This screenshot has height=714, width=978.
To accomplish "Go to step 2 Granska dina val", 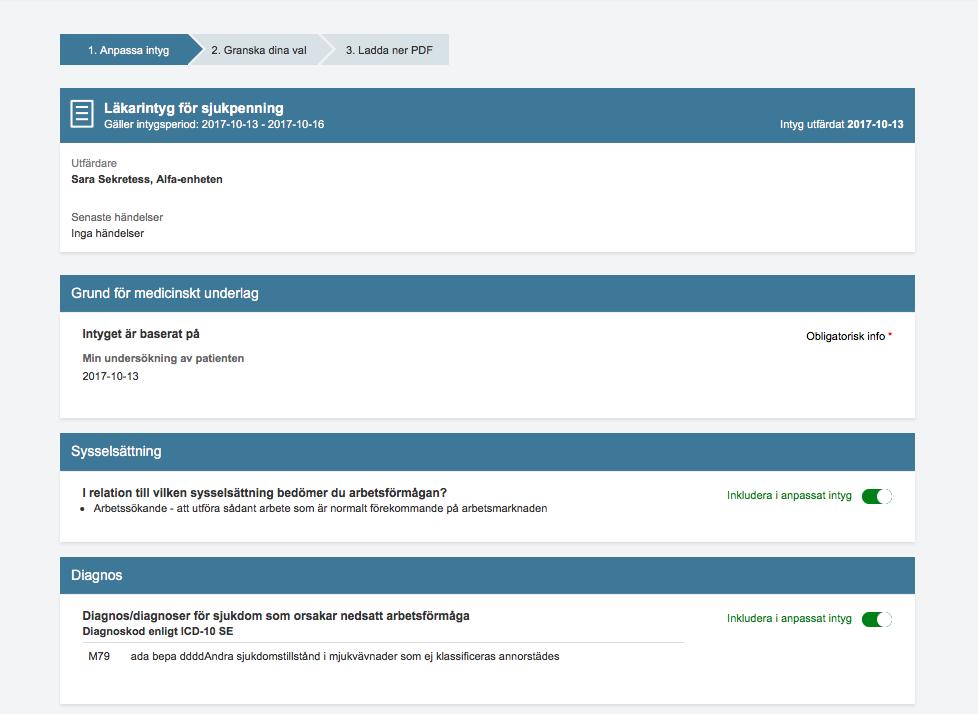I will click(259, 50).
